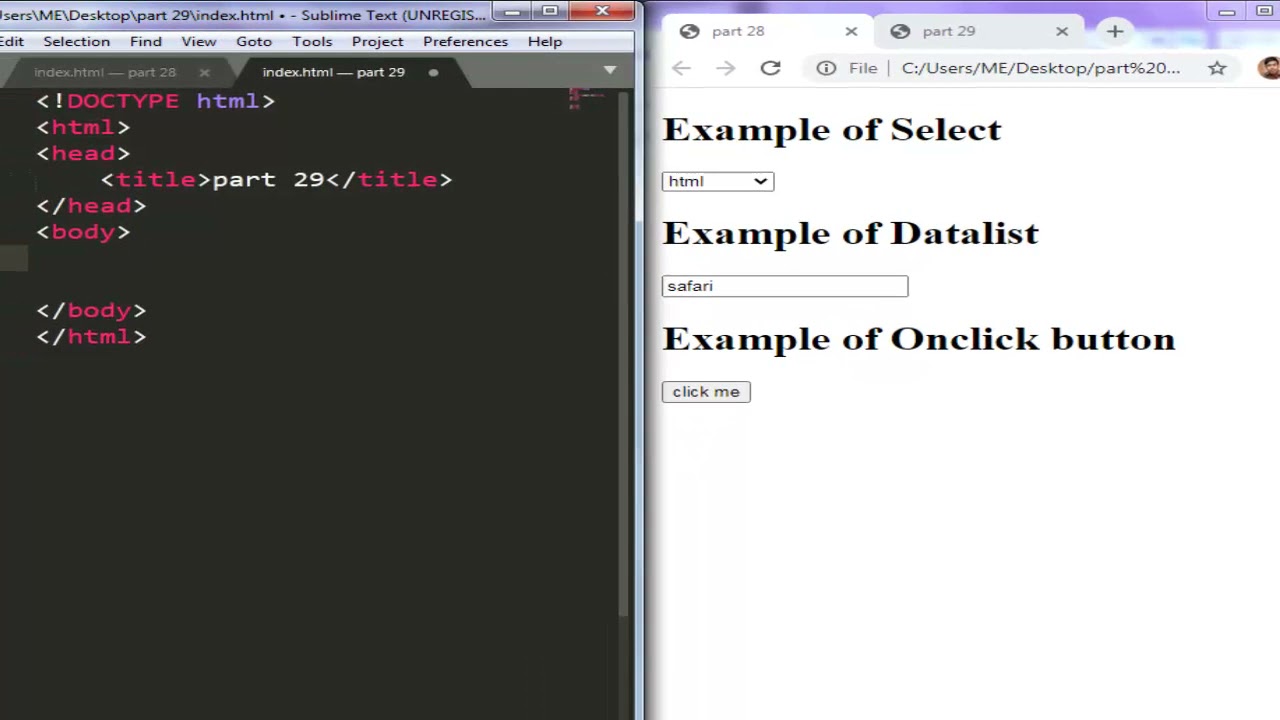Click the 'Example of Datalist' heading

coord(850,233)
